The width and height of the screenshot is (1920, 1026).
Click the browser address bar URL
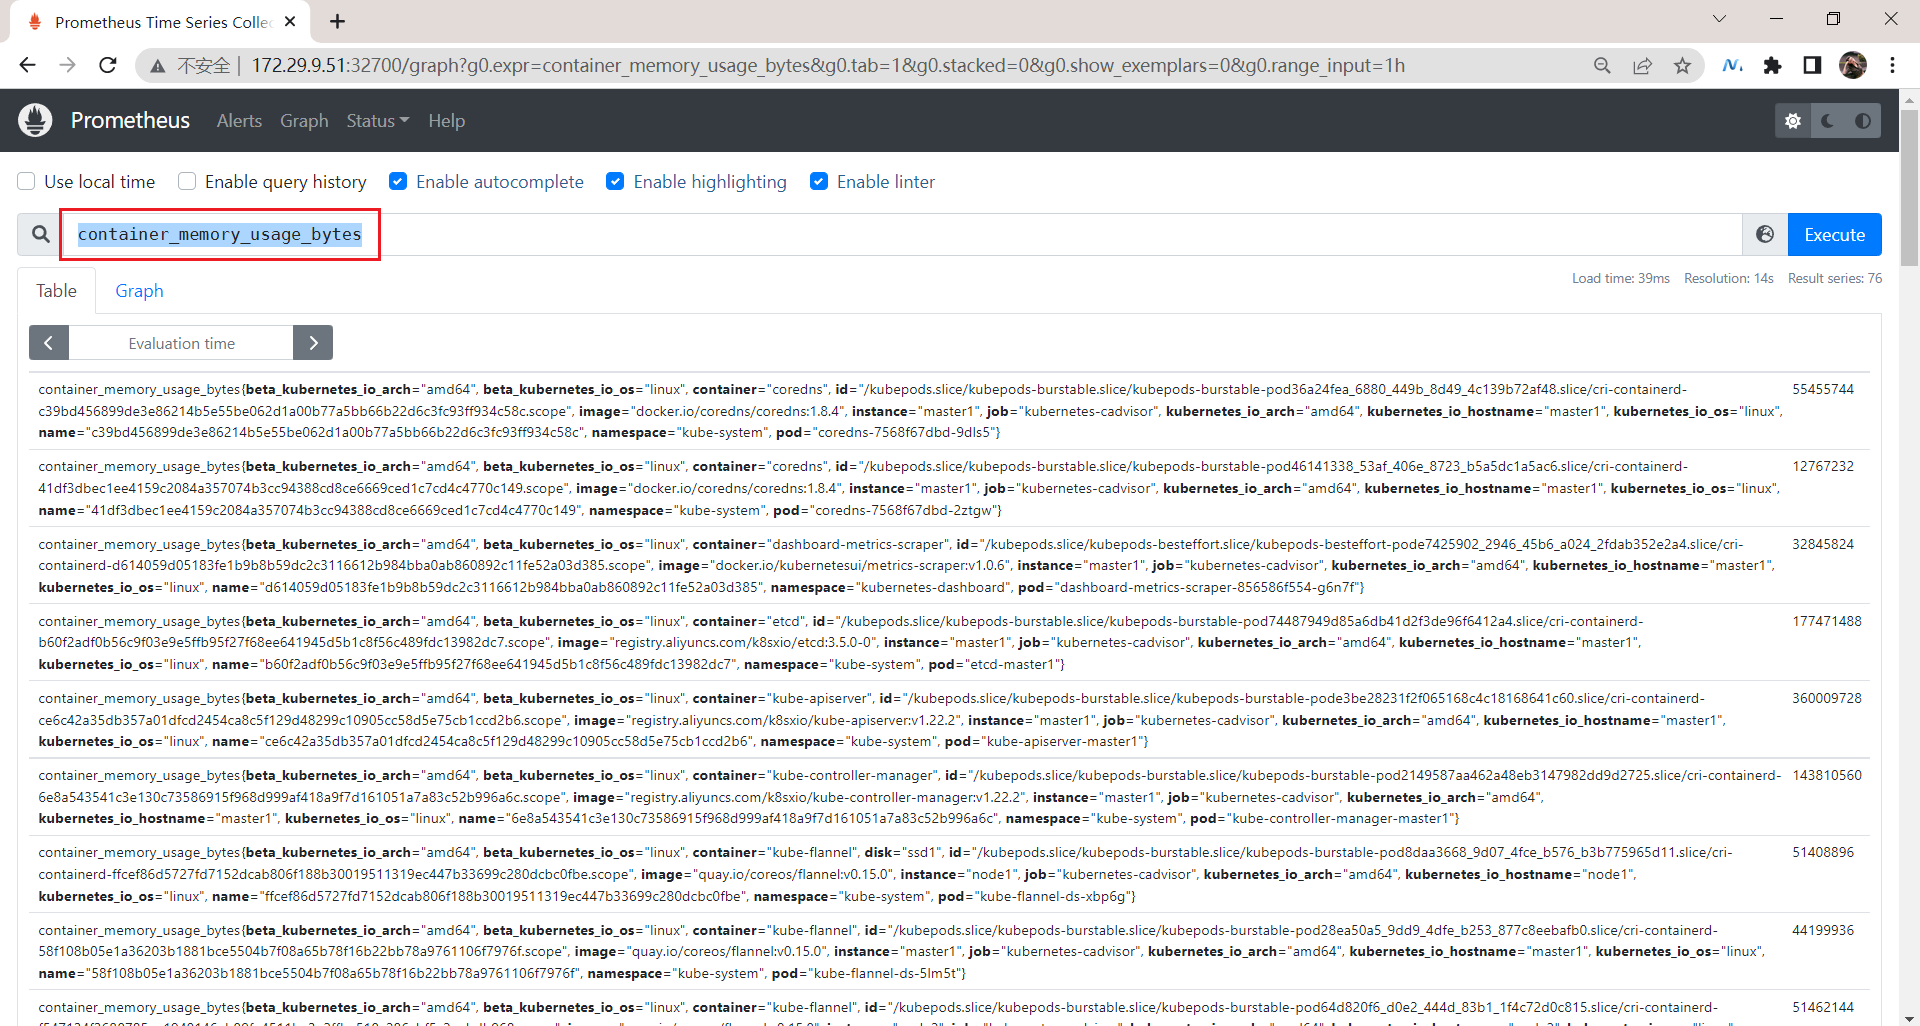[828, 66]
